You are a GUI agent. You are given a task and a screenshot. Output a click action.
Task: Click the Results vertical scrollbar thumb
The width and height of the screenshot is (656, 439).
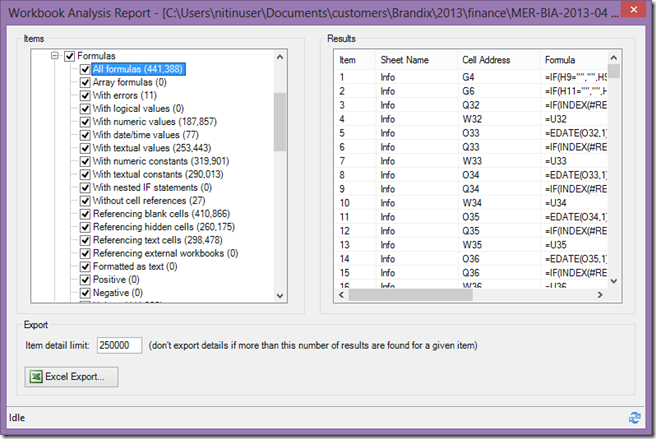tap(614, 71)
